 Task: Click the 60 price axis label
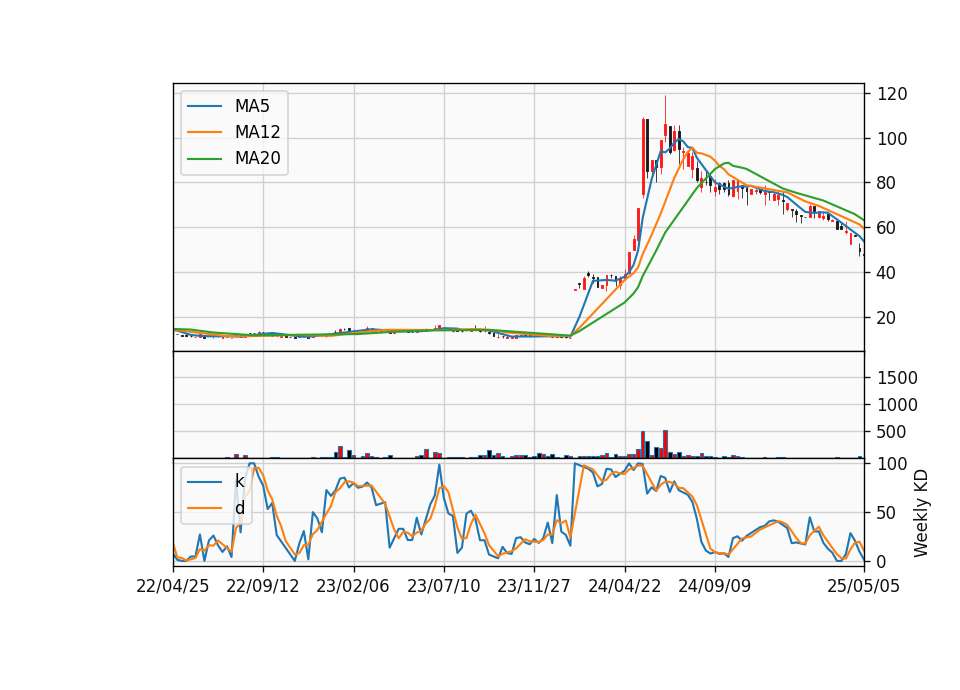[x=887, y=228]
